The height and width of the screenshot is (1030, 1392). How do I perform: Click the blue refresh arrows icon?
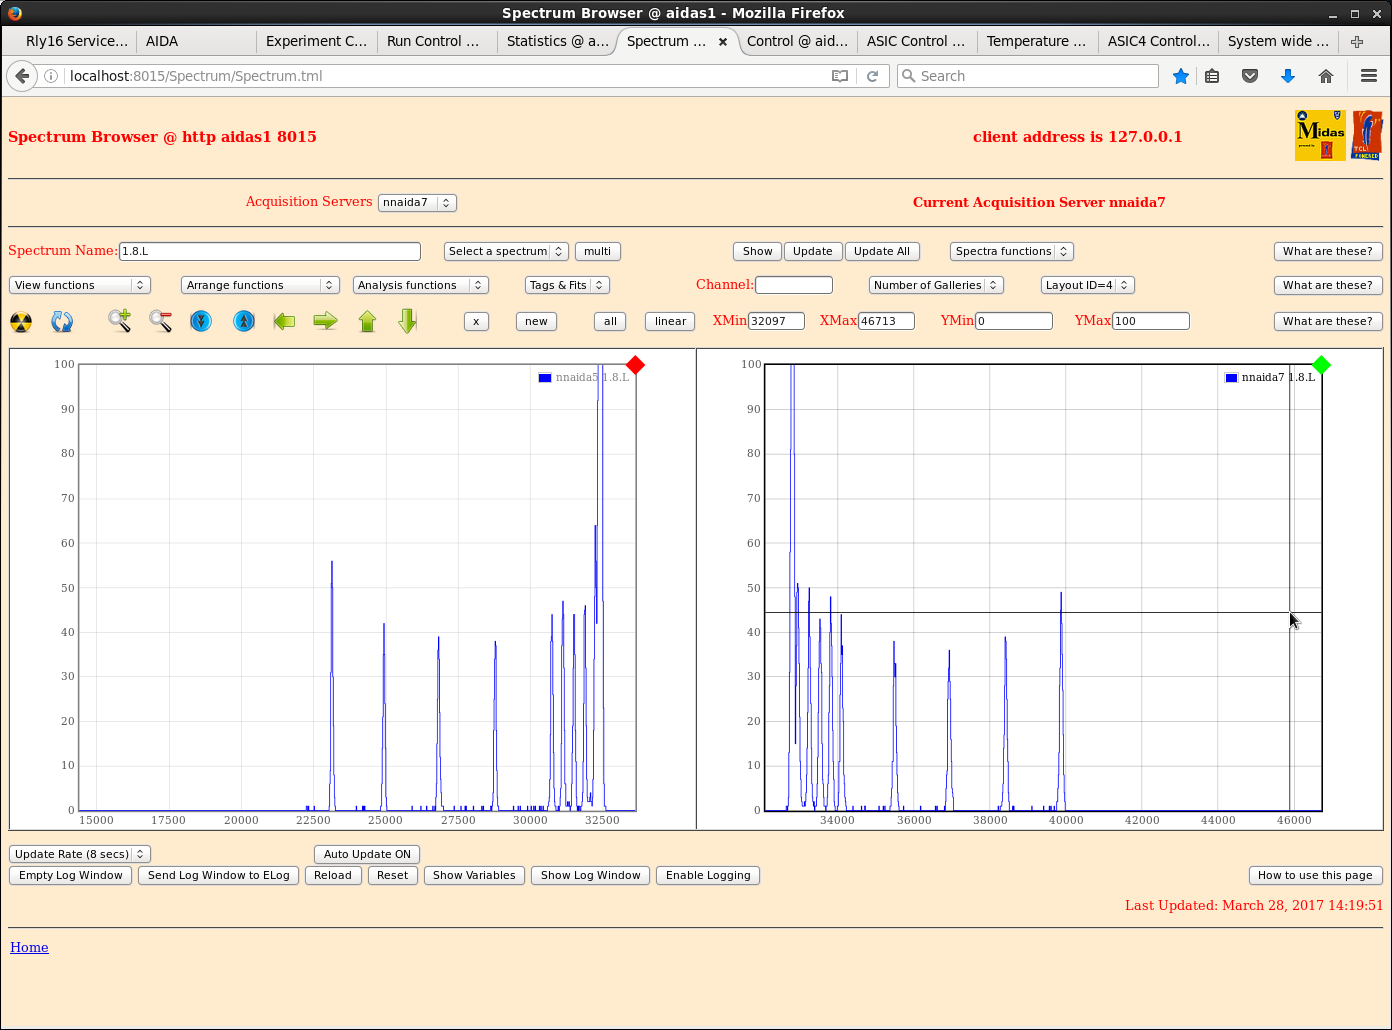pos(62,321)
